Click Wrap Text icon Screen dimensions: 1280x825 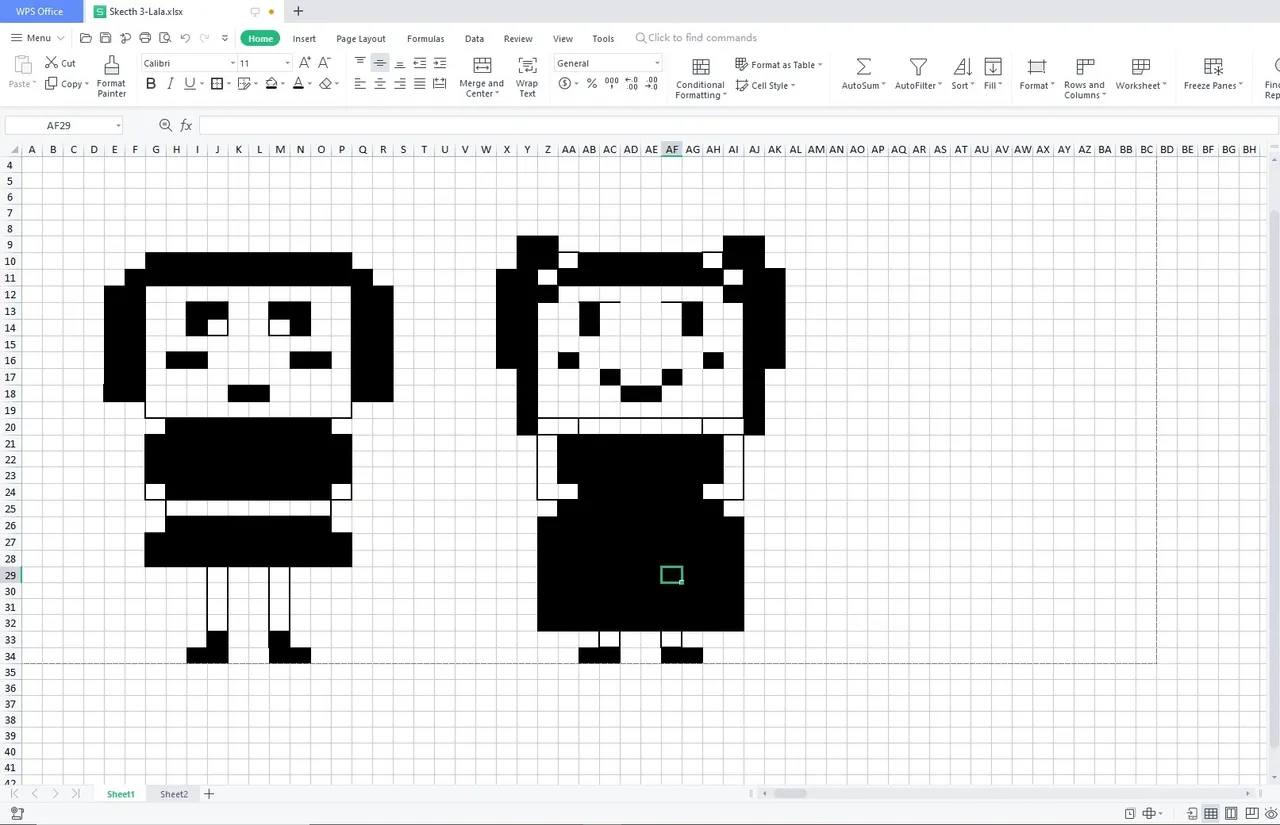click(527, 76)
